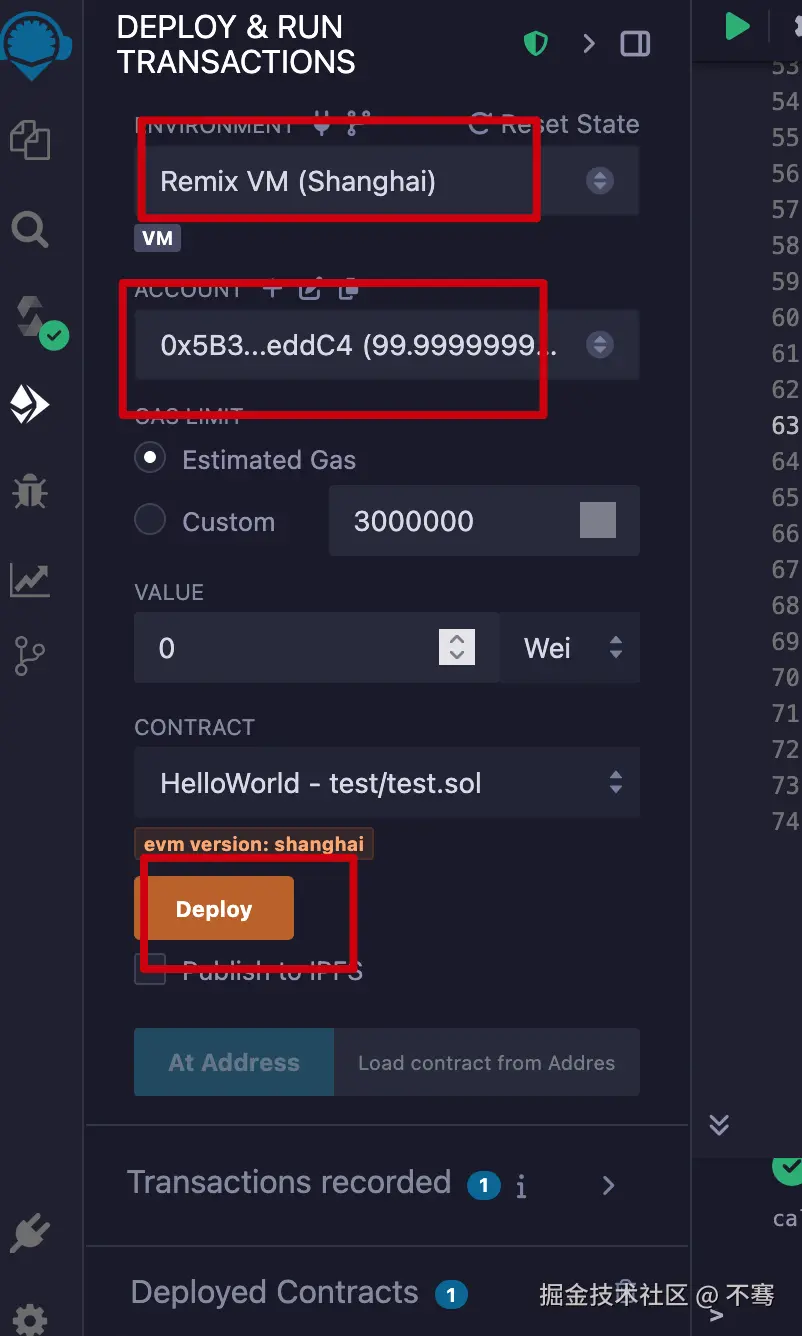Screen dimensions: 802x1336
Task: Select the Custom gas limit radio button
Action: (150, 520)
